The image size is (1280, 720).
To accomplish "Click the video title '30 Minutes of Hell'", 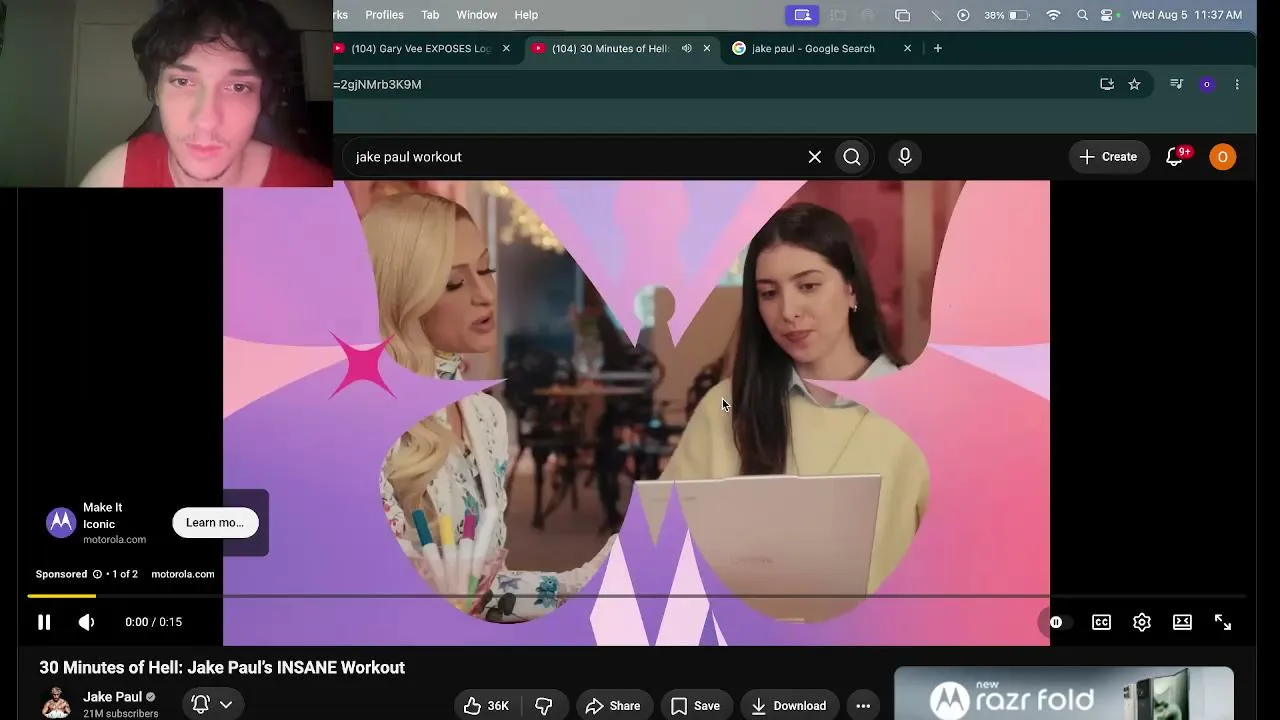I will coord(222,667).
